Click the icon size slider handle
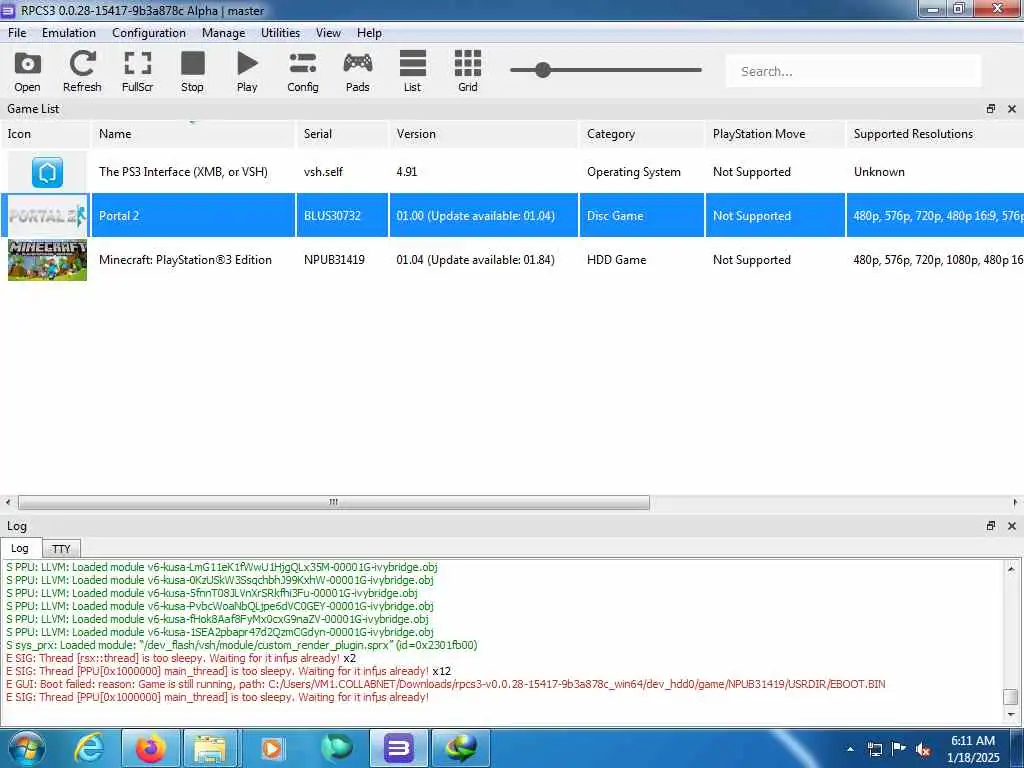The height and width of the screenshot is (768, 1024). click(543, 70)
